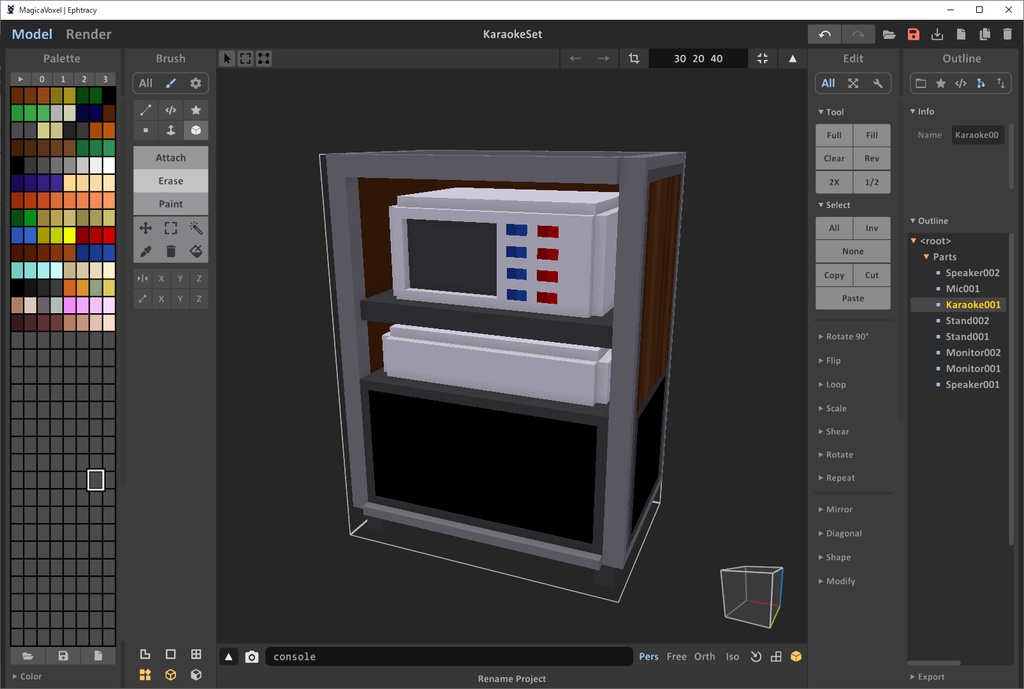Expand the Export section
1024x689 pixels.
pyautogui.click(x=927, y=677)
